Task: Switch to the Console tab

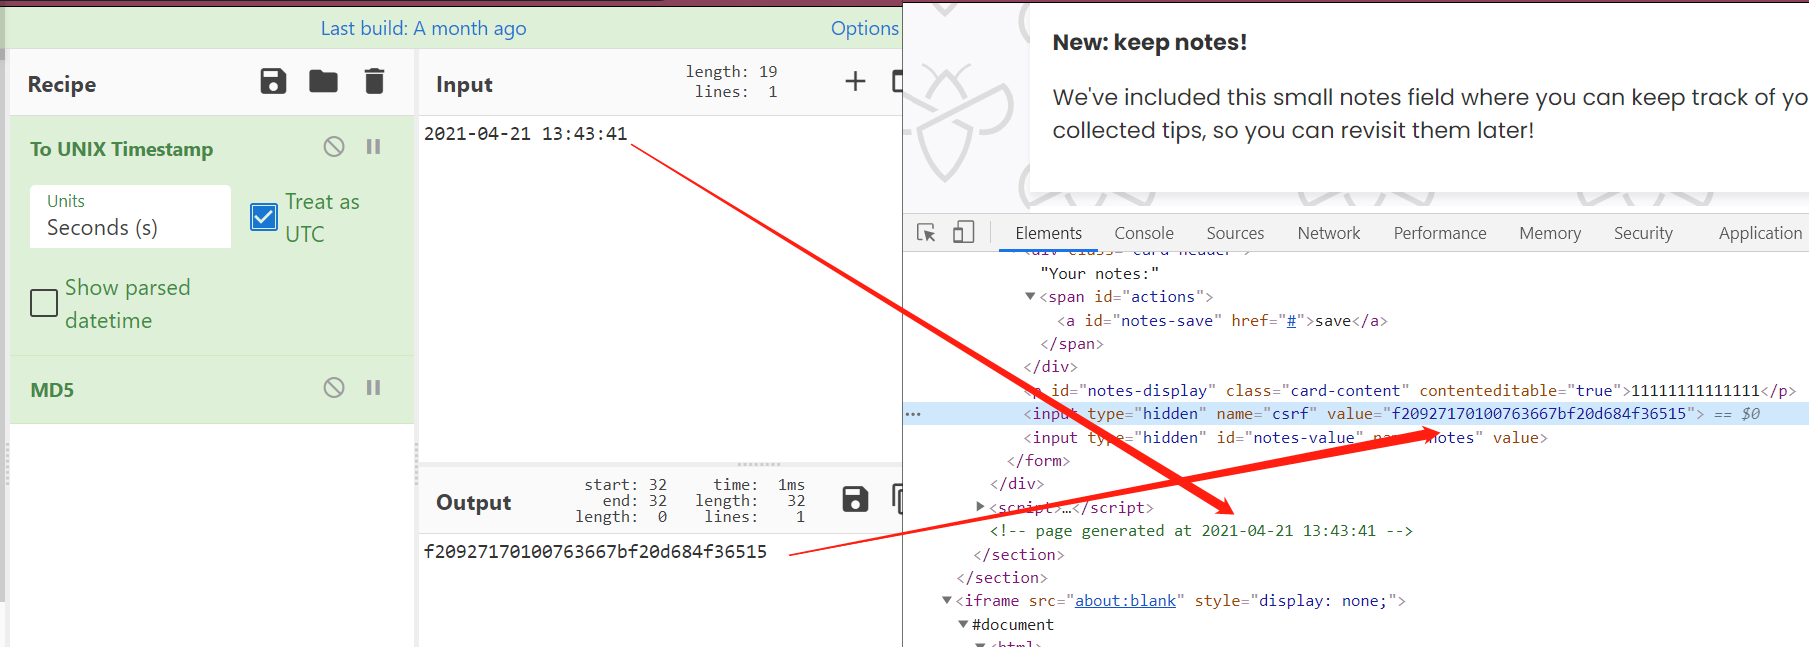Action: pos(1143,233)
